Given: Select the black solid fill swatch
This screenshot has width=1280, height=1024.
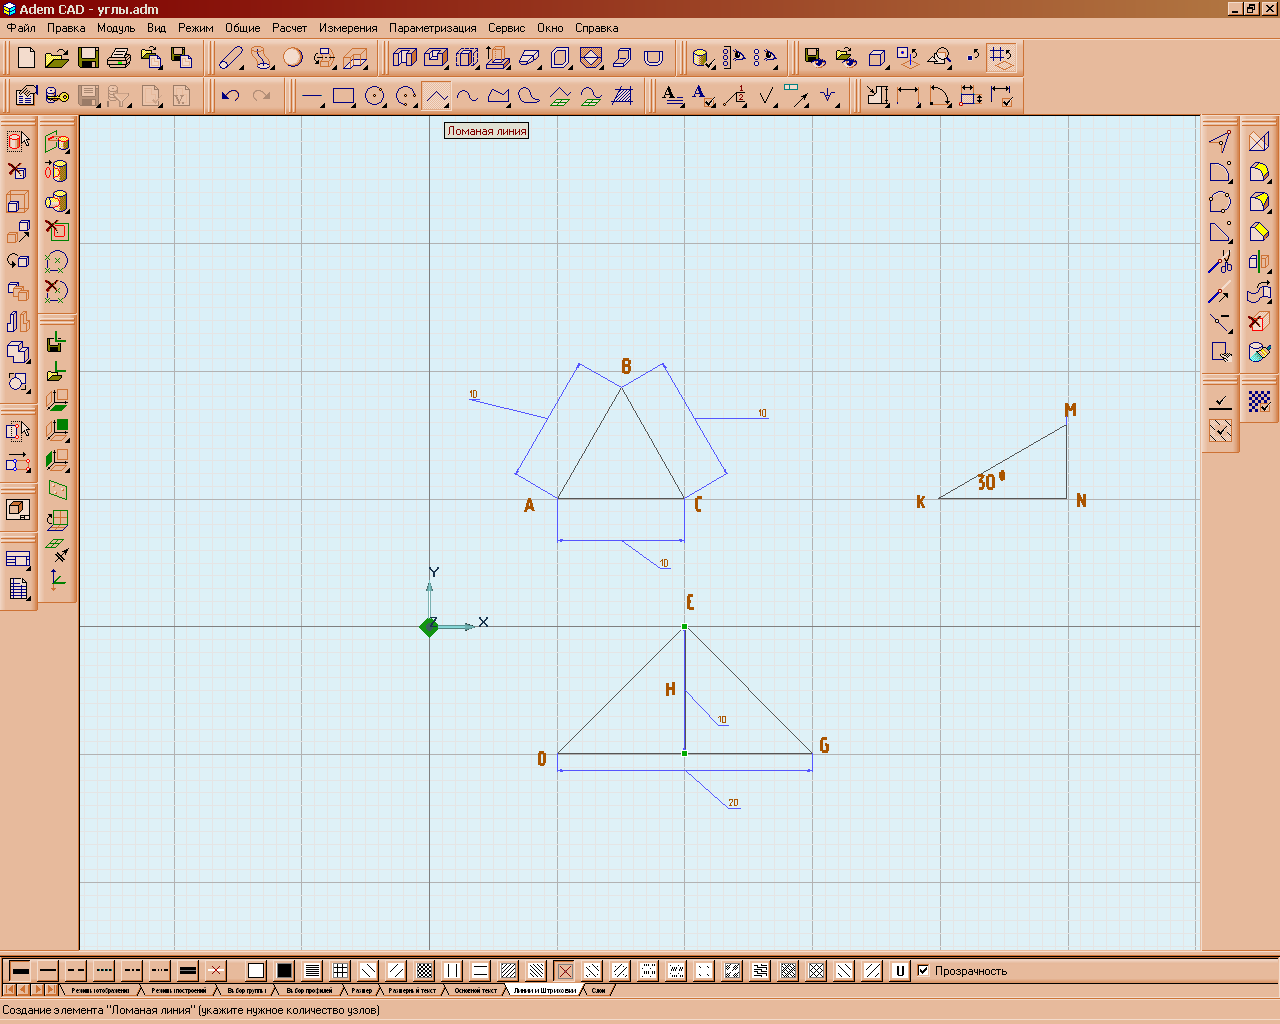Looking at the screenshot, I should (x=284, y=970).
